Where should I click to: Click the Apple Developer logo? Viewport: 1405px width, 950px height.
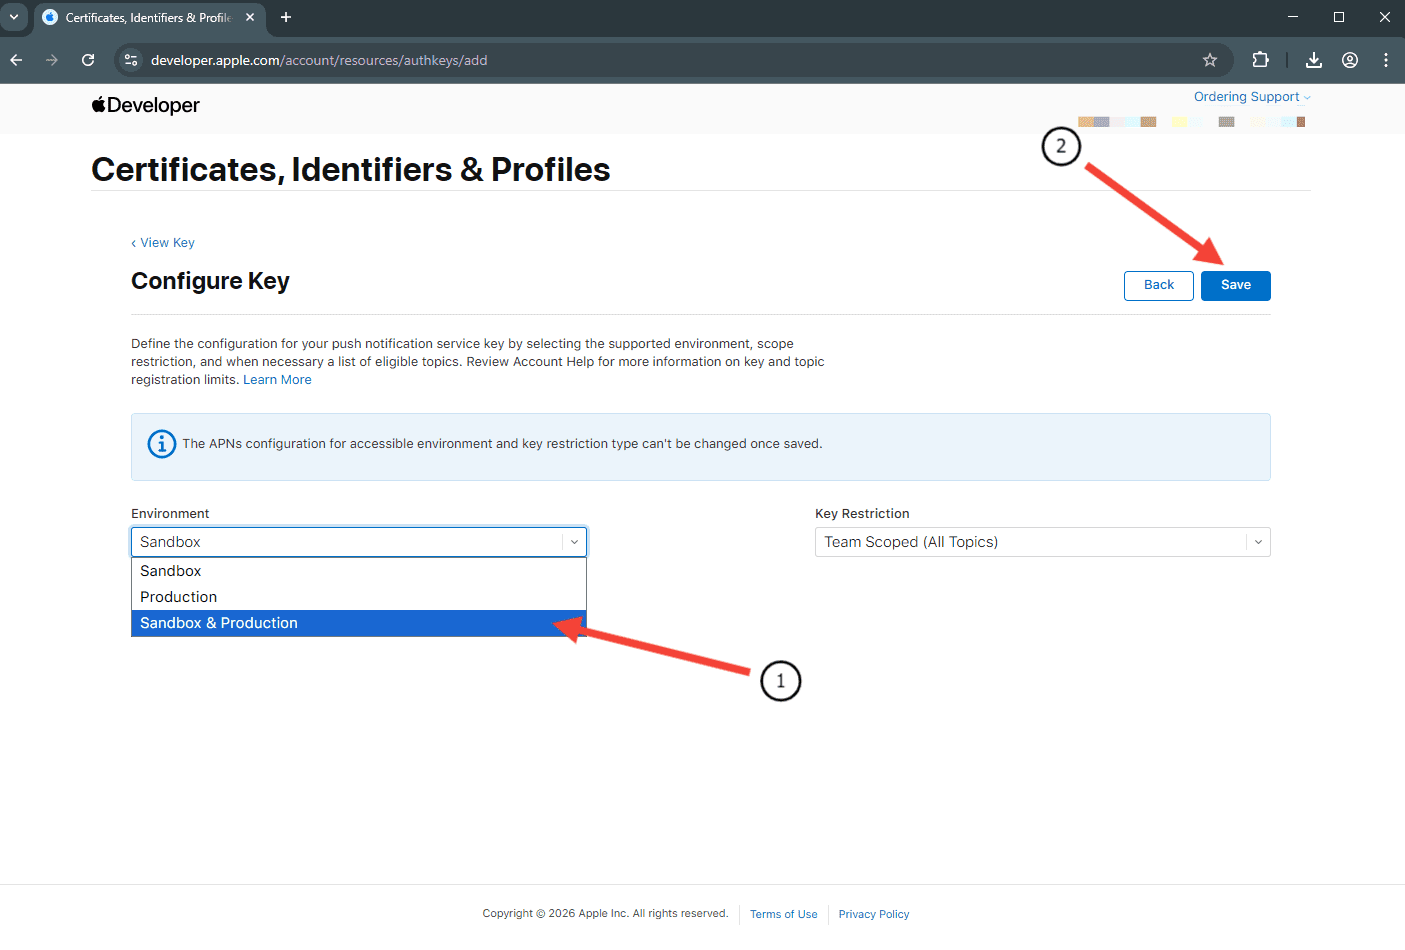click(x=146, y=105)
